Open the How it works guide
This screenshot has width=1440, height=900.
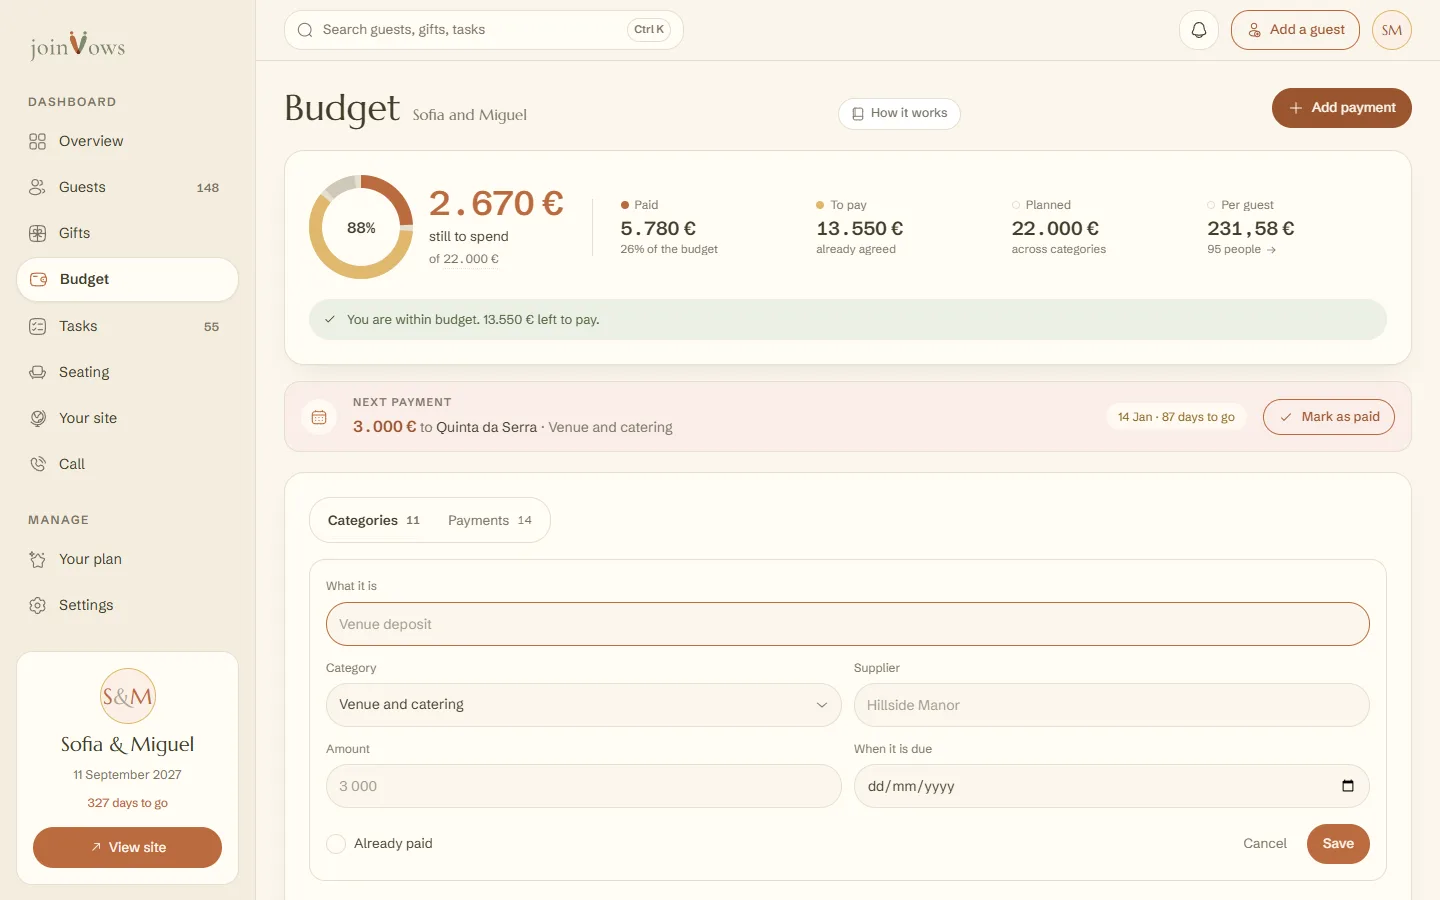pos(899,113)
